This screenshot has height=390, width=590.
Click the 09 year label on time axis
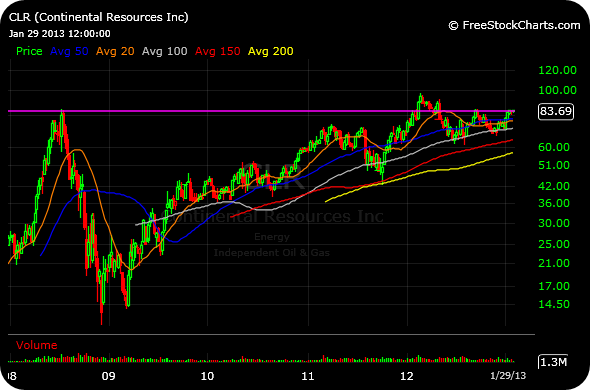109,376
